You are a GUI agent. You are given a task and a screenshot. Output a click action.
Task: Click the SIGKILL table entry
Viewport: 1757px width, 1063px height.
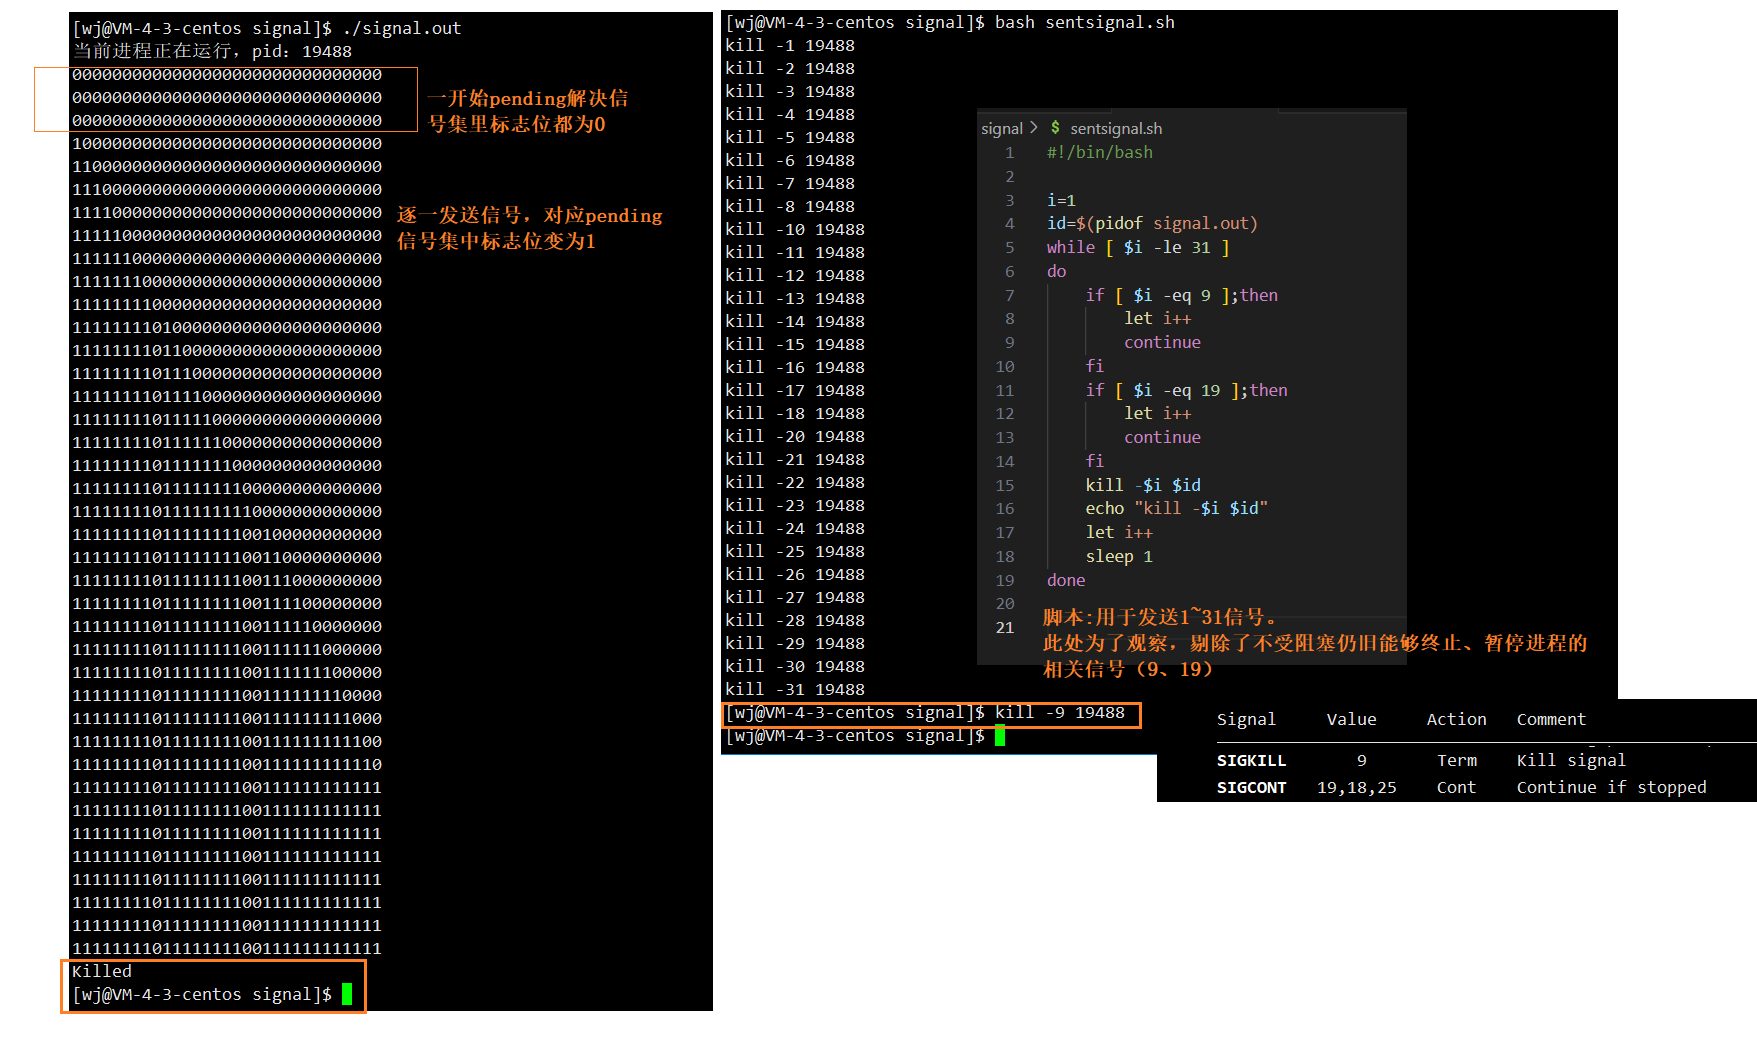point(1252,760)
